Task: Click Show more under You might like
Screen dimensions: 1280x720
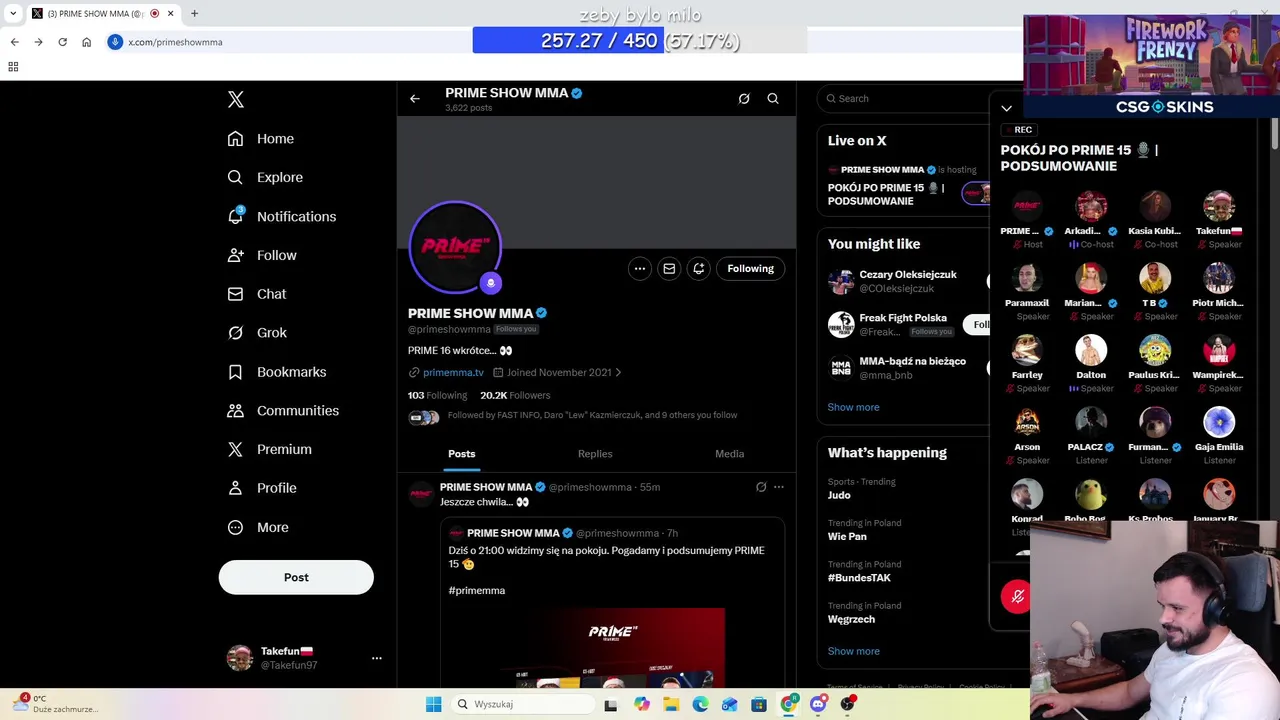Action: pyautogui.click(x=853, y=407)
